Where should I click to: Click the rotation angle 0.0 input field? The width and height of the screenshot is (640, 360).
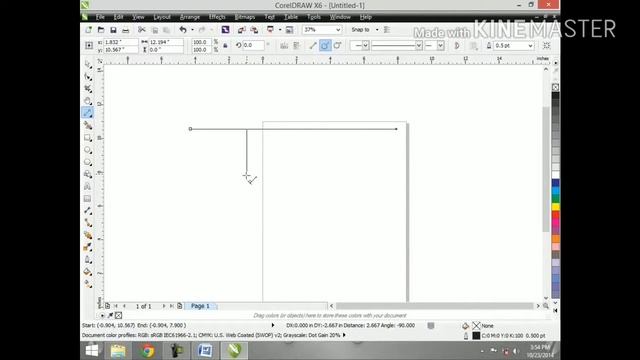click(x=254, y=45)
